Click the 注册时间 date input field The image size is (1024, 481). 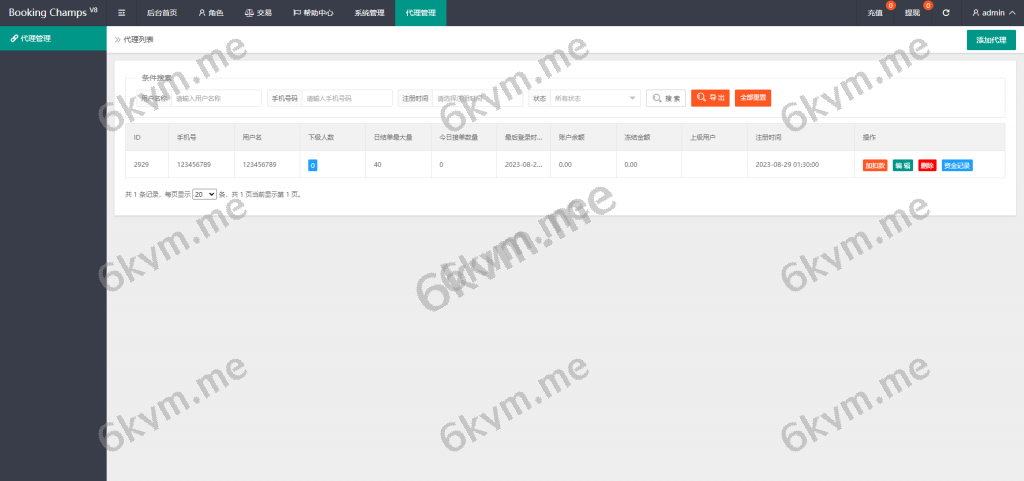pyautogui.click(x=476, y=98)
